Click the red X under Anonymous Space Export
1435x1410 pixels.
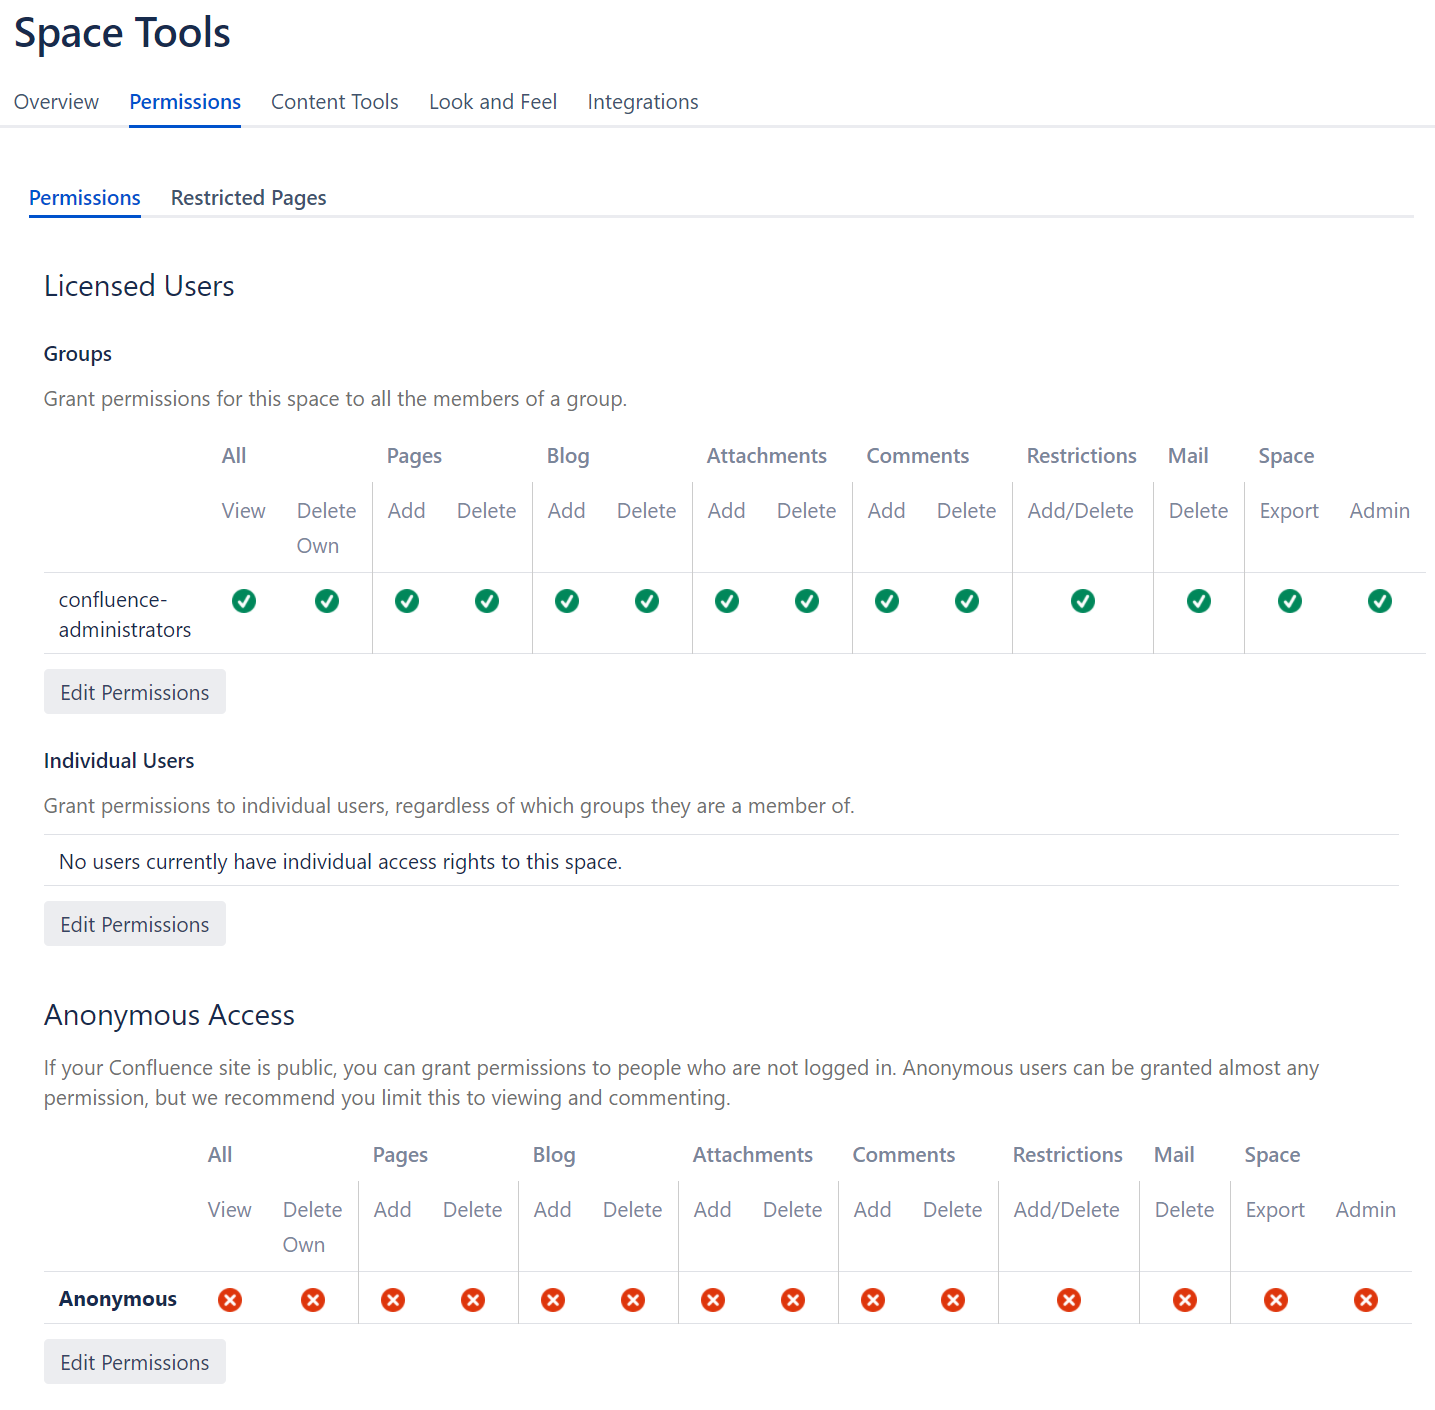coord(1275,1300)
